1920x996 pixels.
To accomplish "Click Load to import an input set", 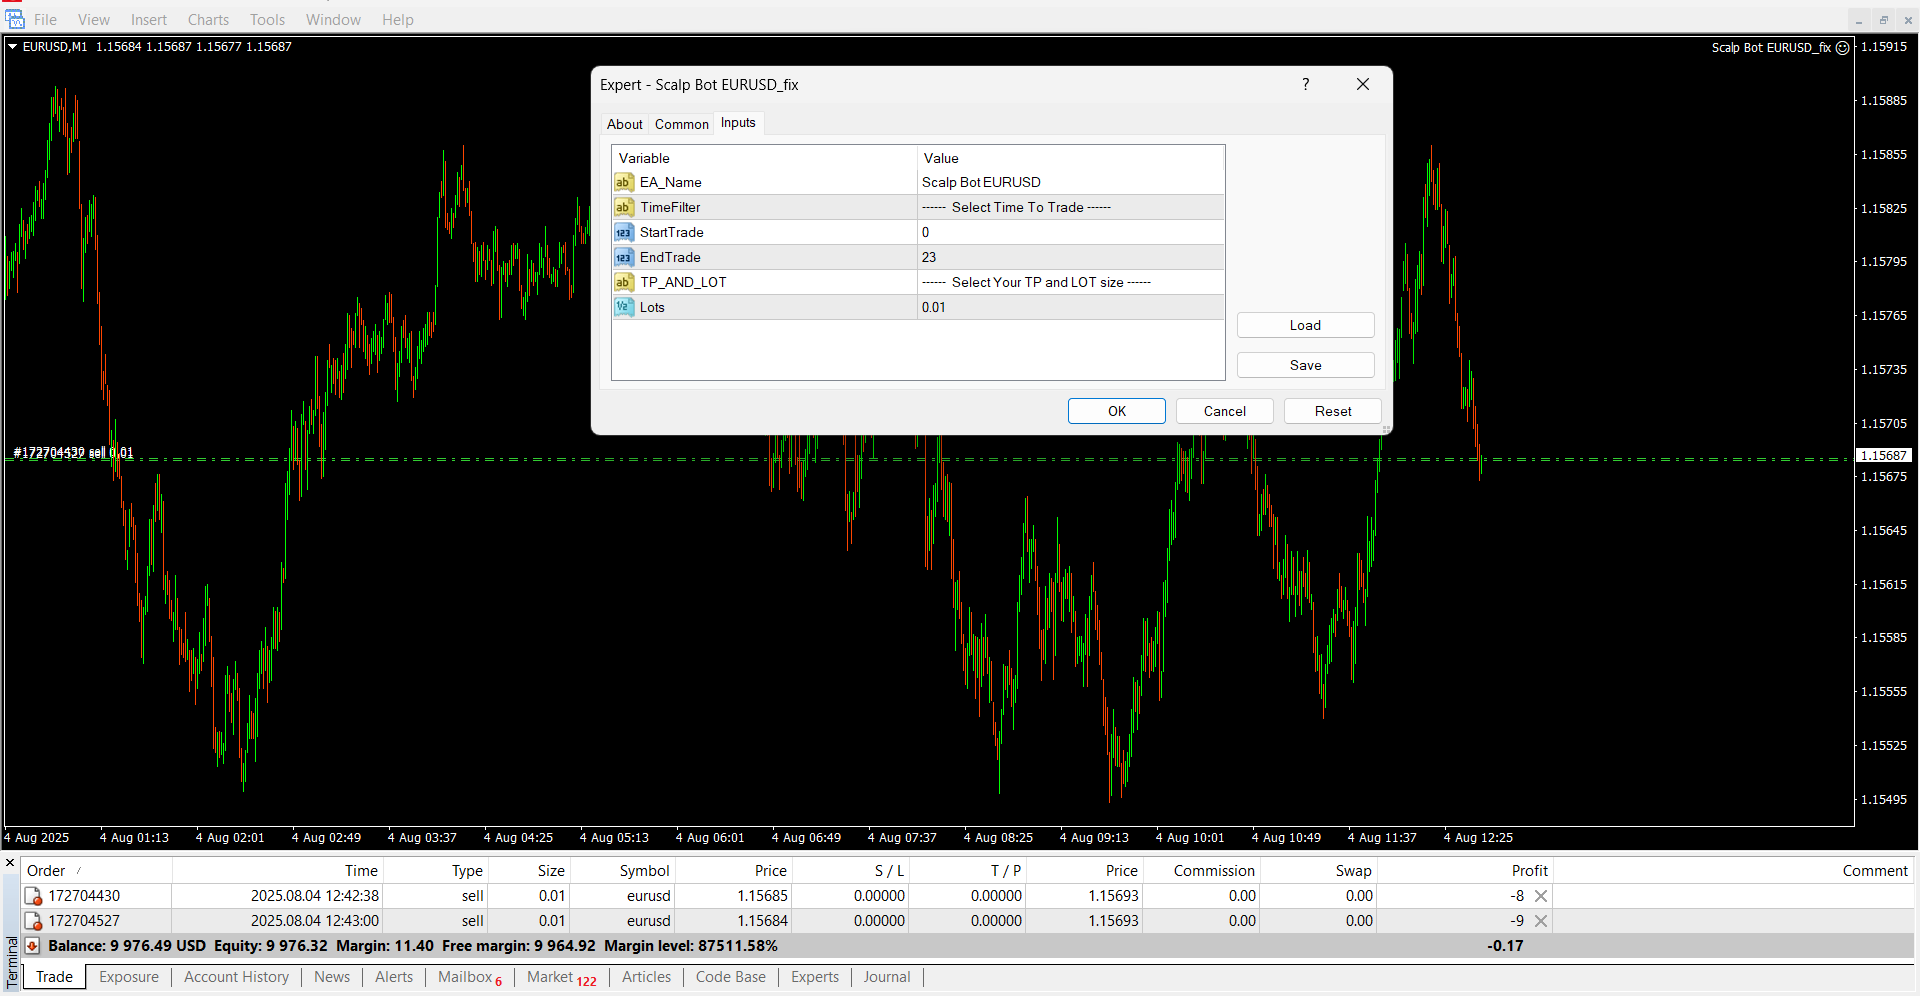I will tap(1305, 325).
